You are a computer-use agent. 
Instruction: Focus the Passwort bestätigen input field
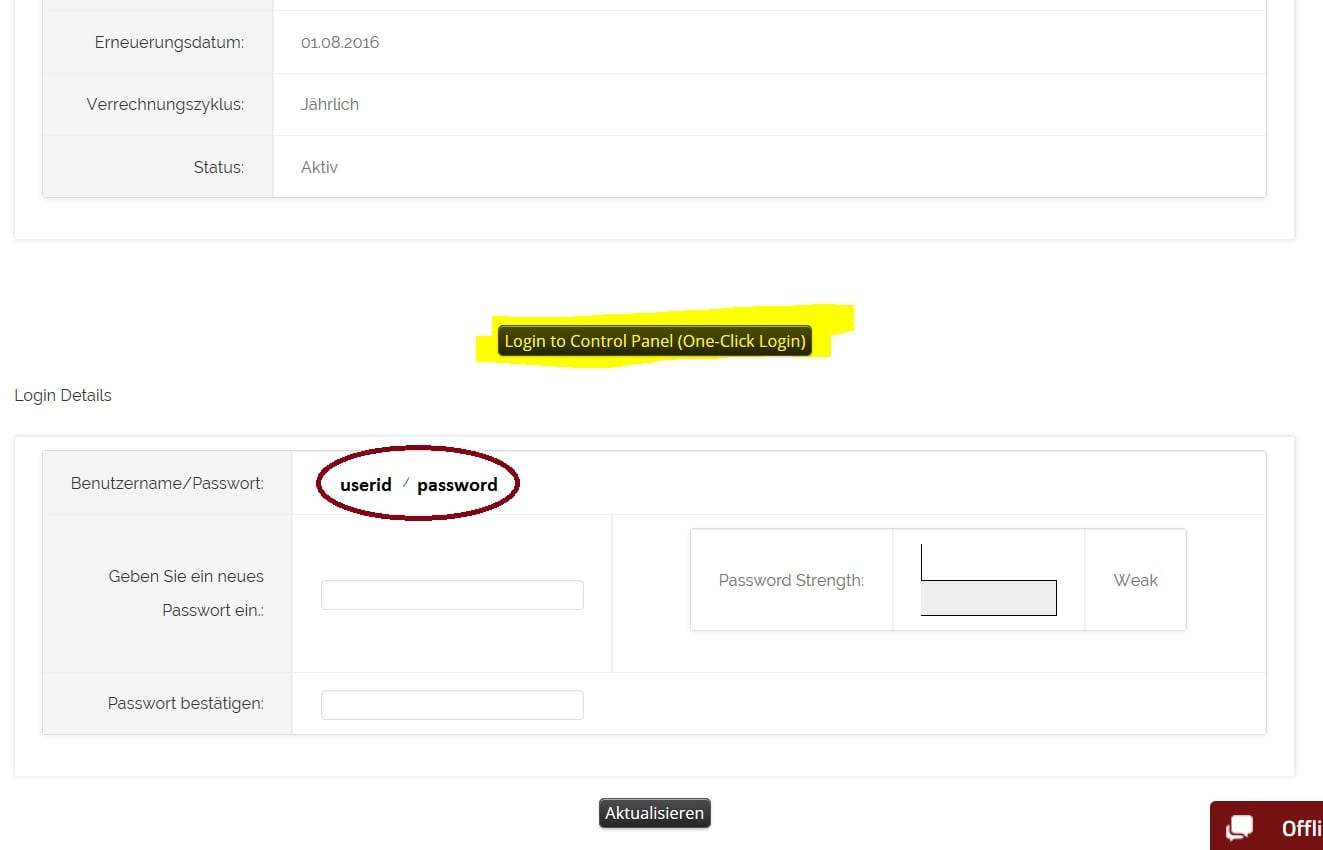coord(452,704)
